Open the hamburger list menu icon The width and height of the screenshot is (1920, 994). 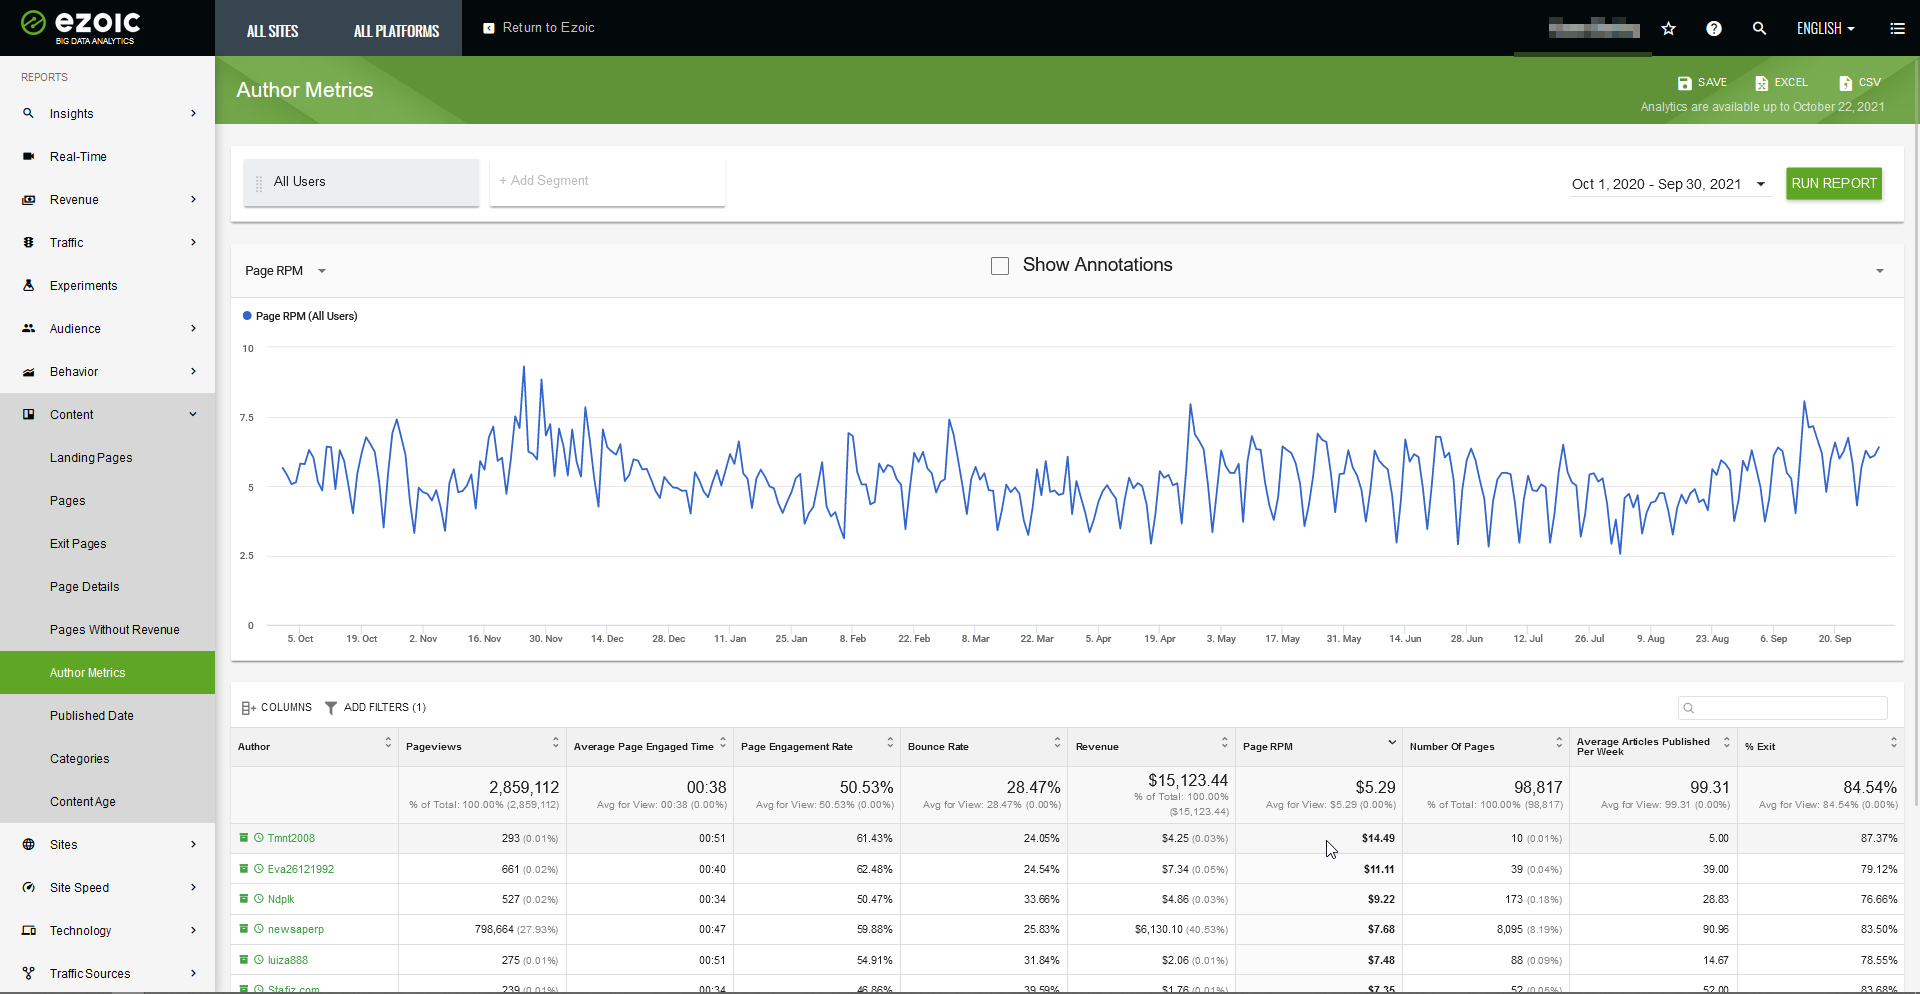click(x=1897, y=29)
